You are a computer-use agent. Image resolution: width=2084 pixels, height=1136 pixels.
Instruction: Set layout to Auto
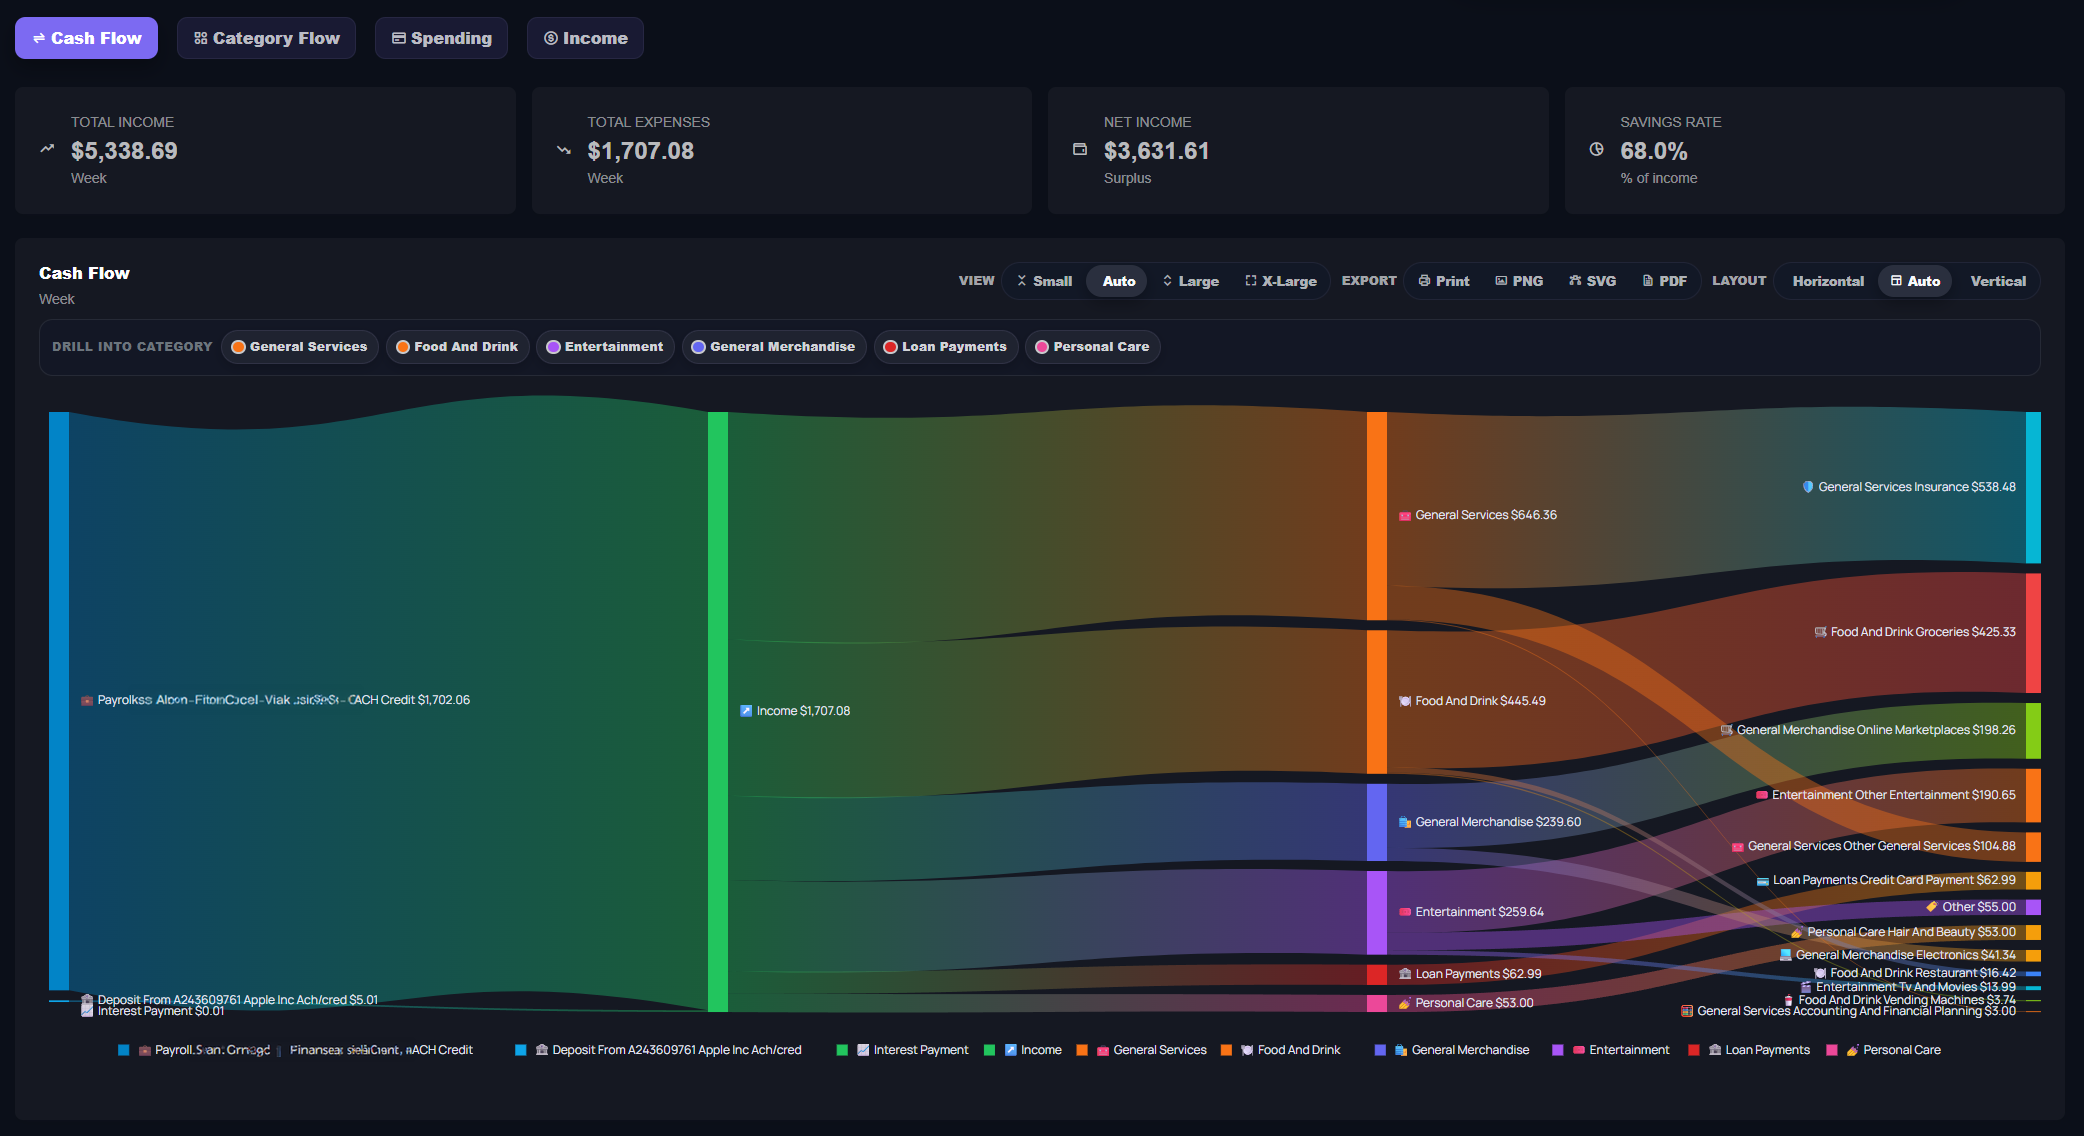pyautogui.click(x=1915, y=281)
